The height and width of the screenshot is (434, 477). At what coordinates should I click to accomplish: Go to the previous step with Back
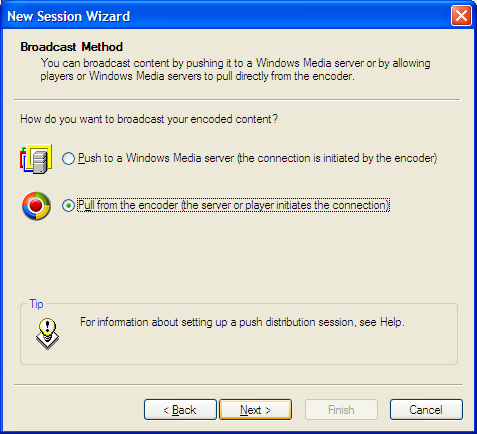(180, 410)
